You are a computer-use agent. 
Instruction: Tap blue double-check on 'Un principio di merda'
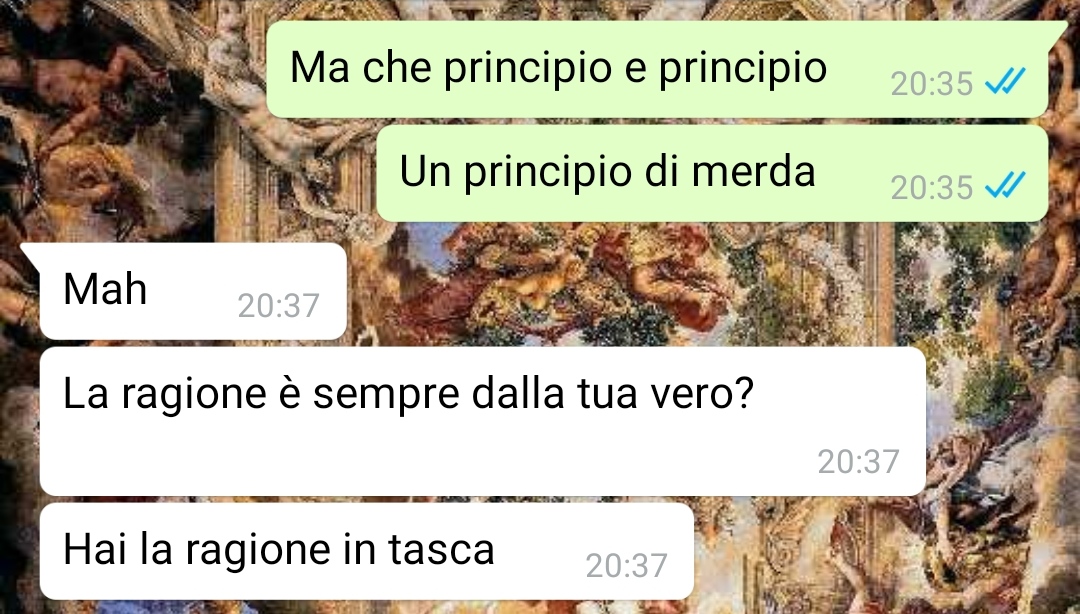1006,185
